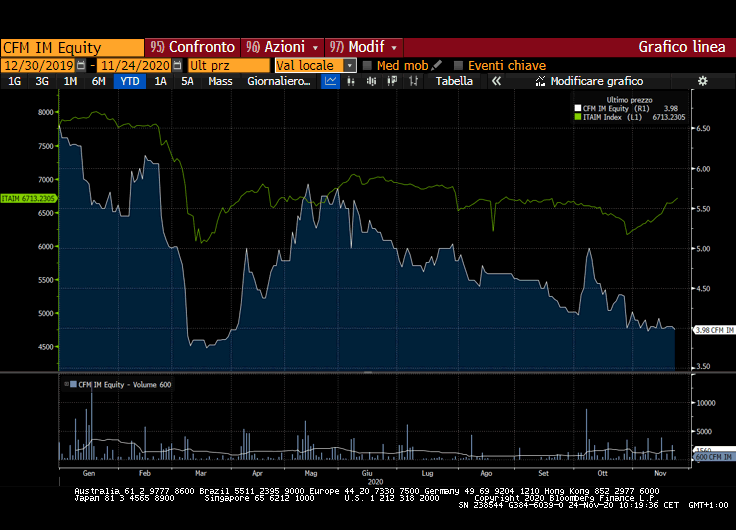This screenshot has width=736, height=530.
Task: Click the 600 CFM IM volume axis label
Action: coord(714,457)
